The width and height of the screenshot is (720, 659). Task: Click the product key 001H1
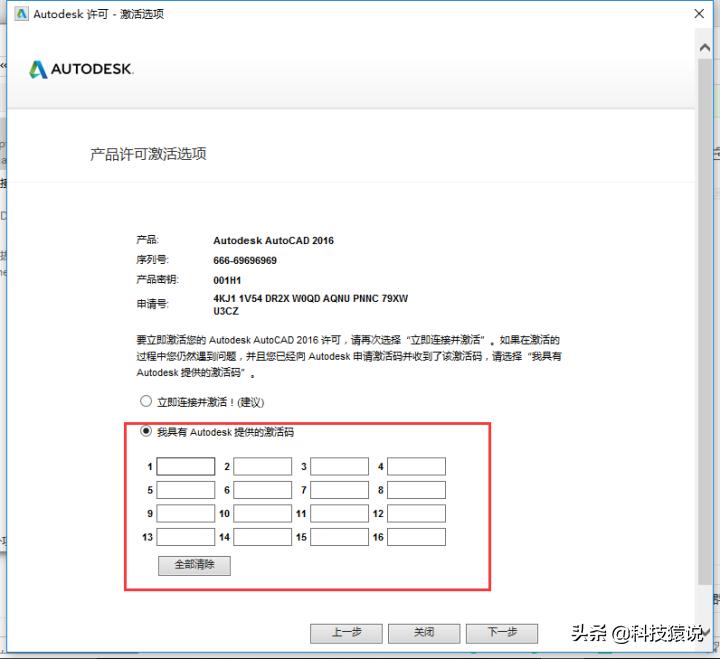(227, 280)
